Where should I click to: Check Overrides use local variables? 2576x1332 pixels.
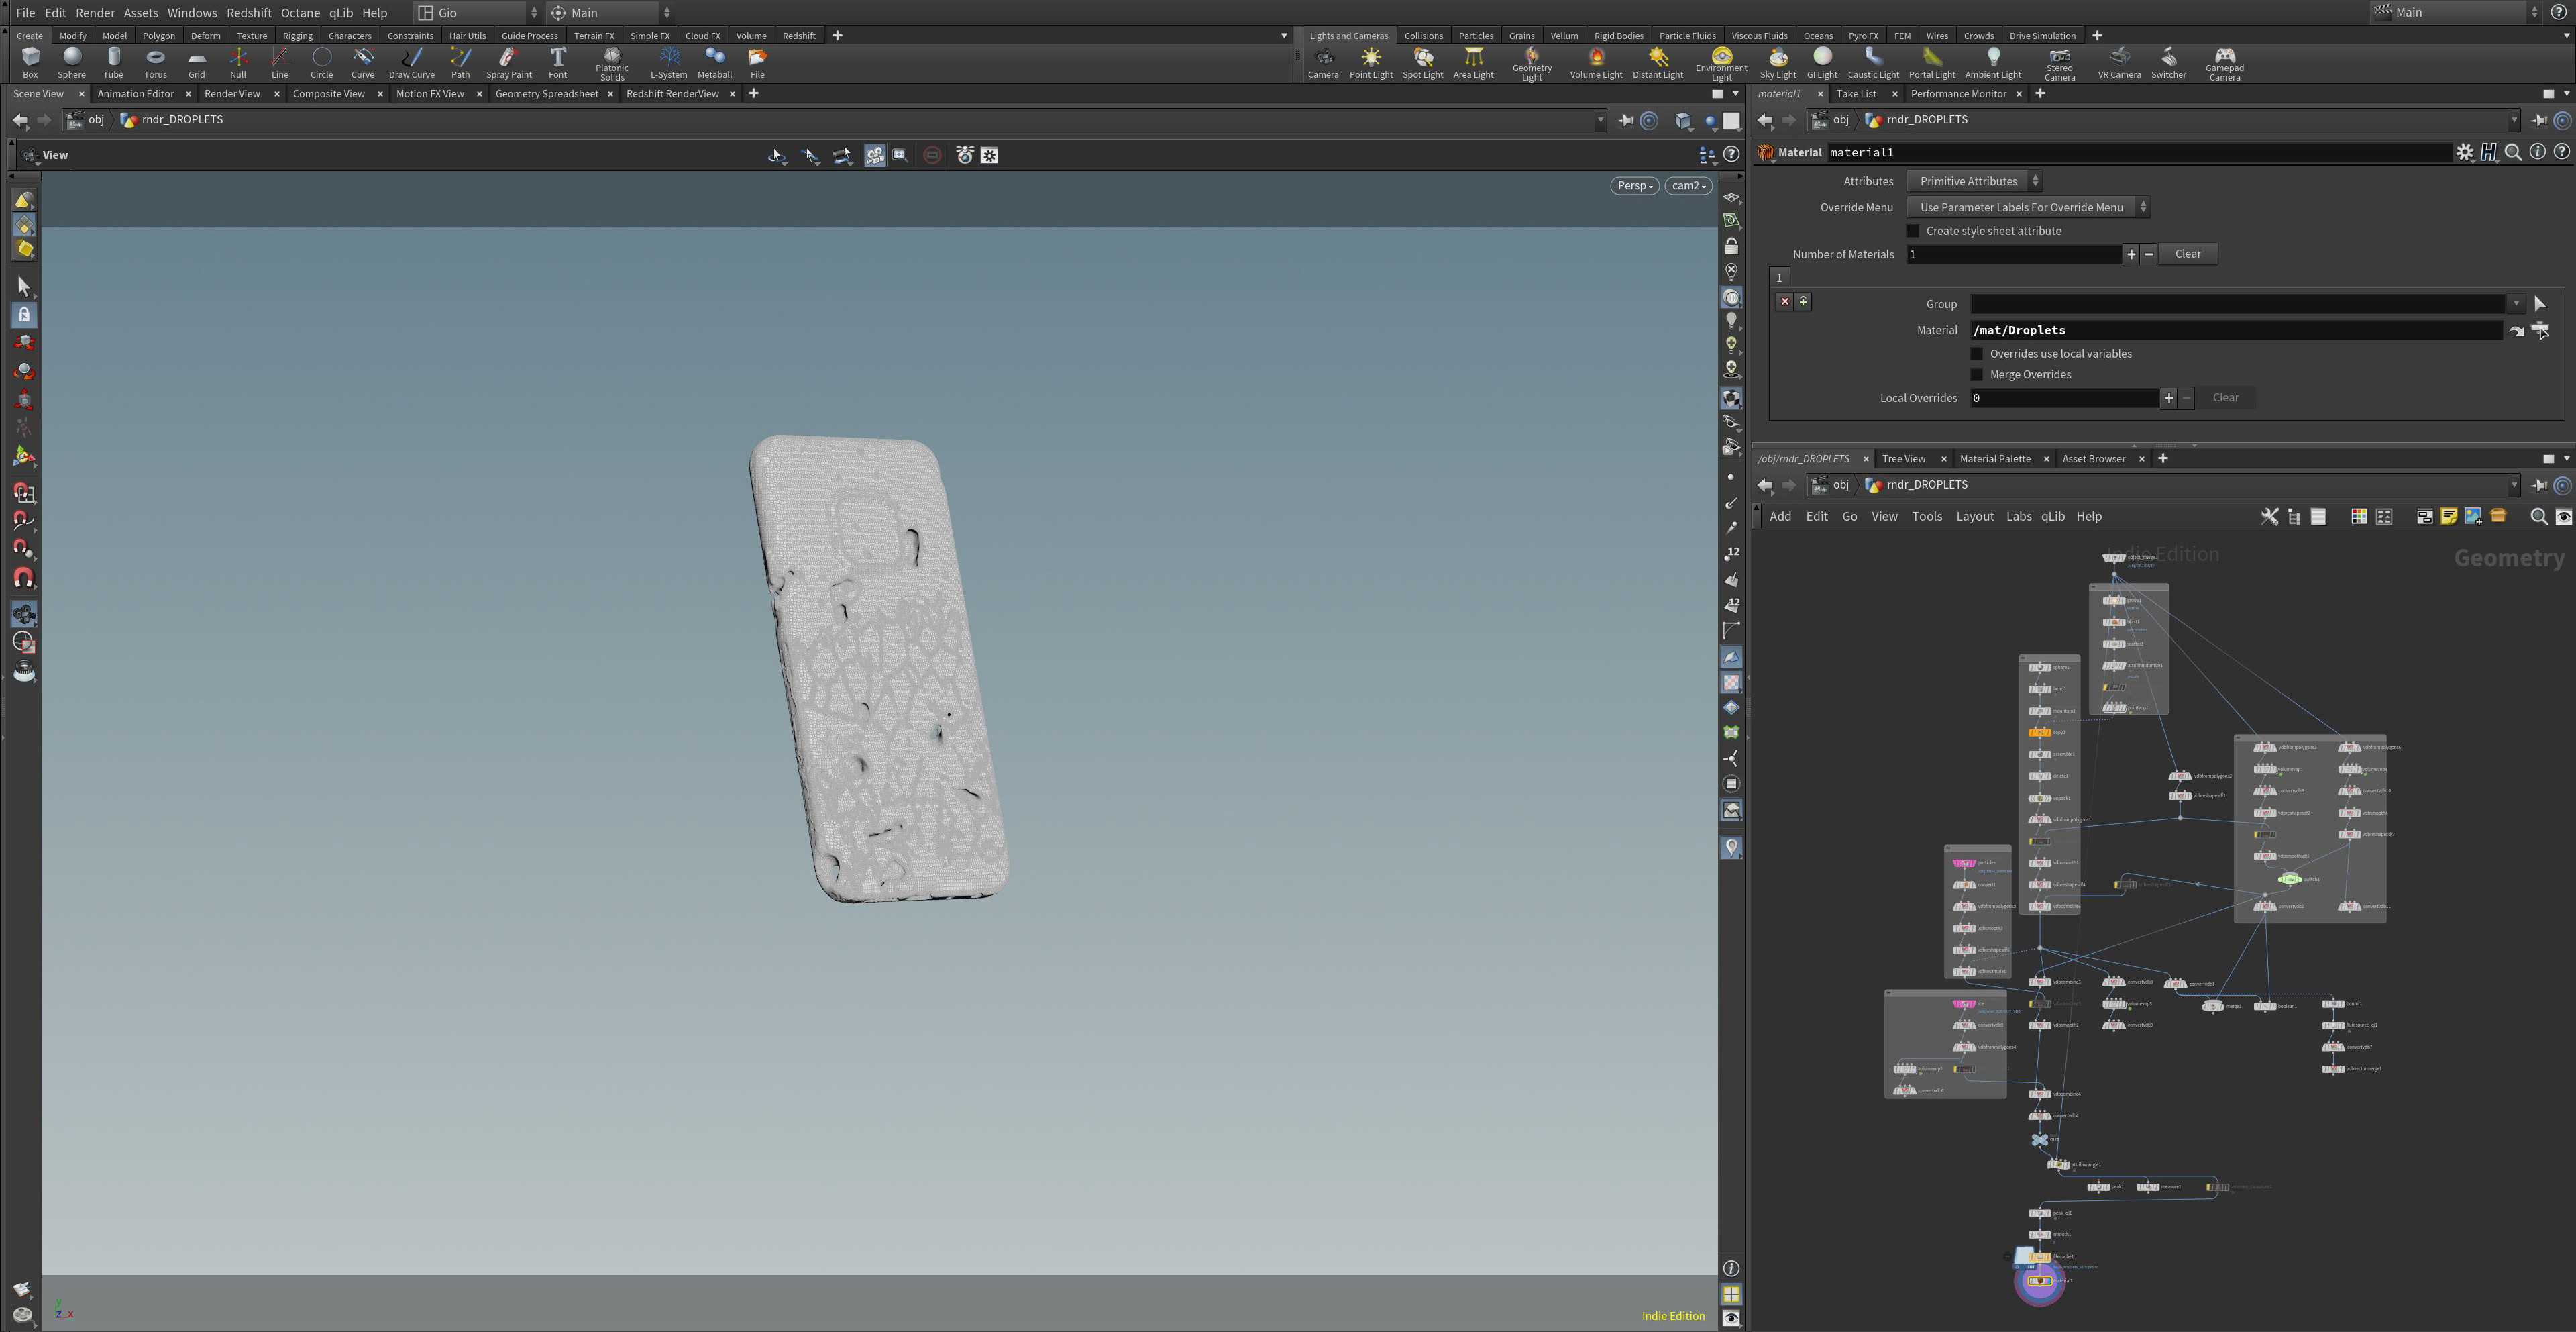pyautogui.click(x=1976, y=354)
